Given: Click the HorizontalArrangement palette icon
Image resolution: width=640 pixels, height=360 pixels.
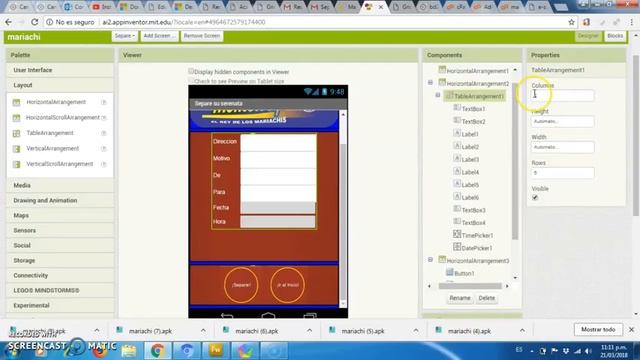Looking at the screenshot, I should 16,102.
